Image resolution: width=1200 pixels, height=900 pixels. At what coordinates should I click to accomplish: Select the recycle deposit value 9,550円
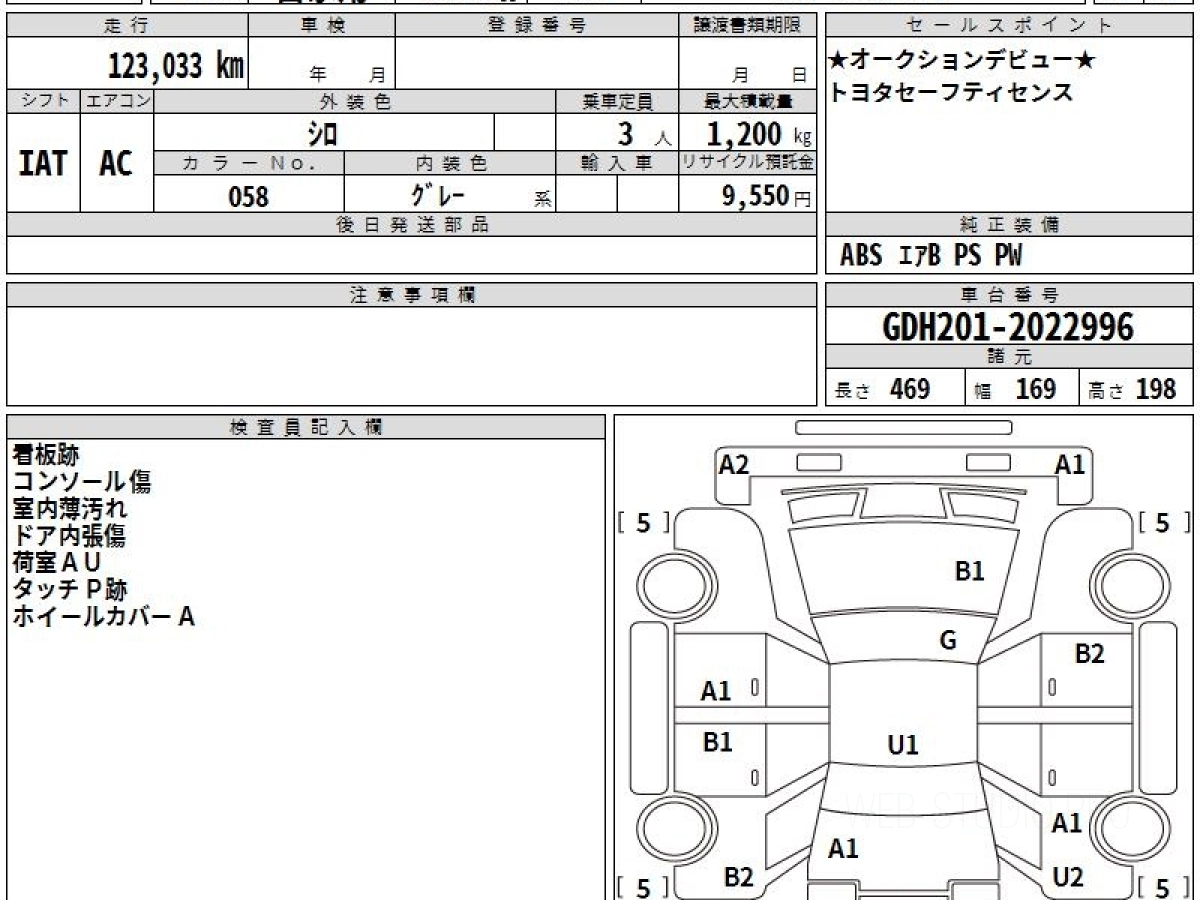click(767, 196)
